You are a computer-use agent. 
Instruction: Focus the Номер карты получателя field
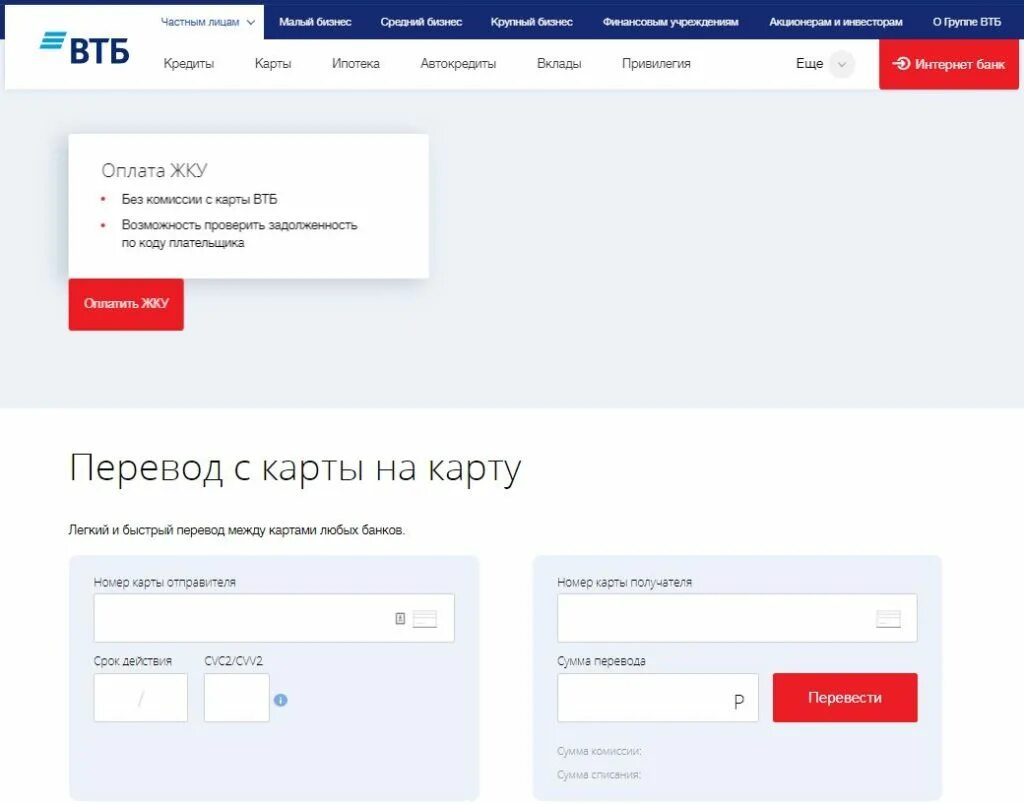[x=737, y=618]
